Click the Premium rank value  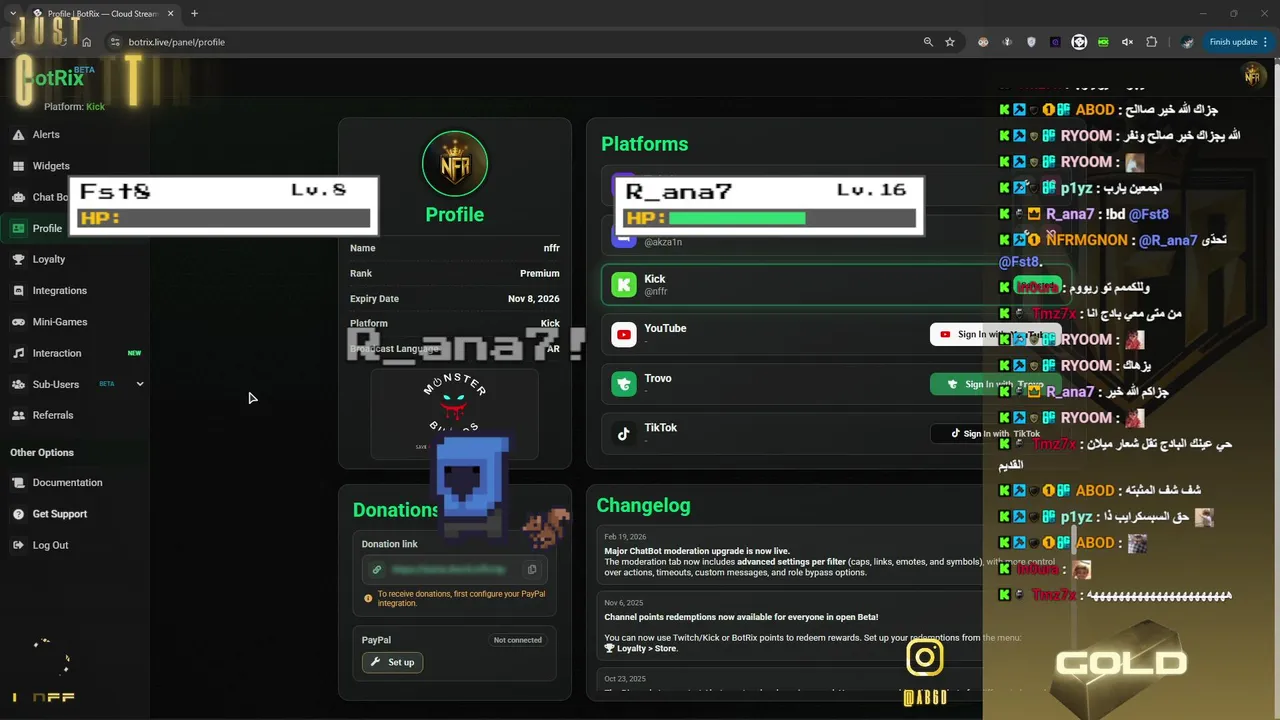point(540,273)
